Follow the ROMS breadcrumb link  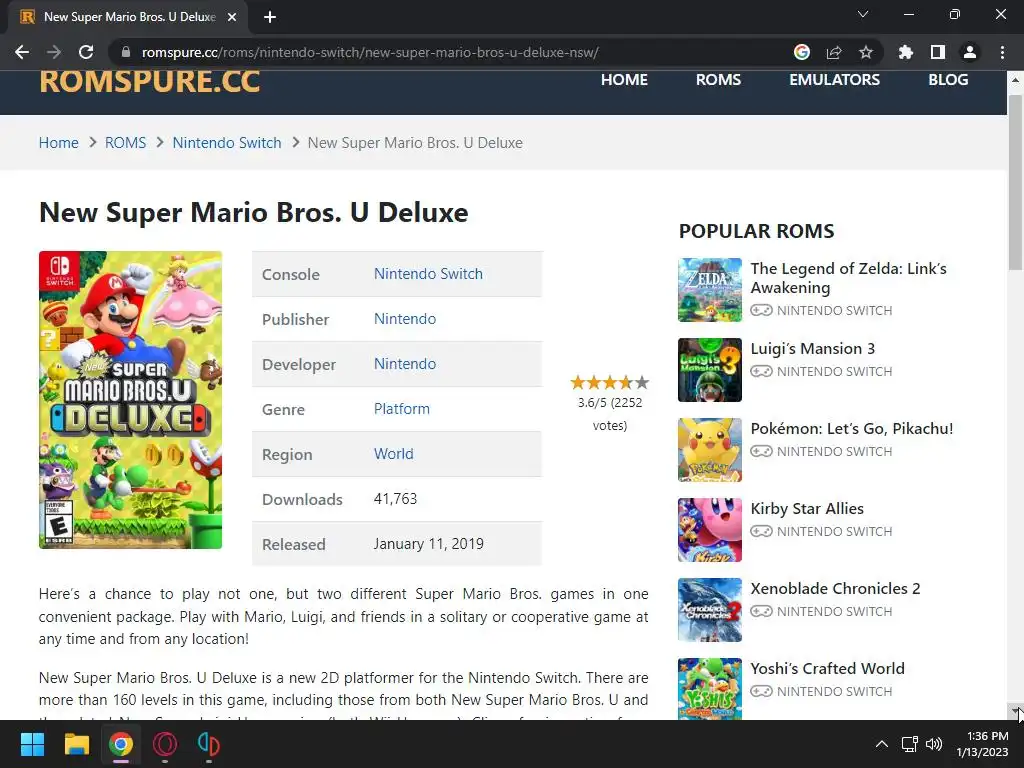click(x=125, y=143)
